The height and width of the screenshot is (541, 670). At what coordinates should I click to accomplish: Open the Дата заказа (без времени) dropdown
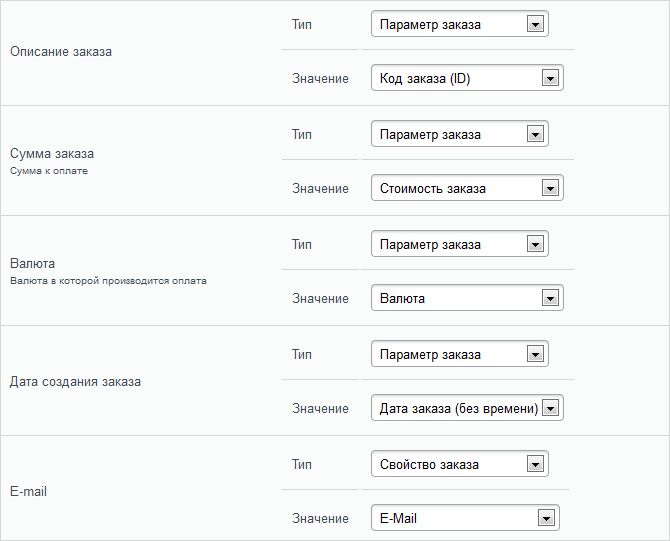coord(467,408)
